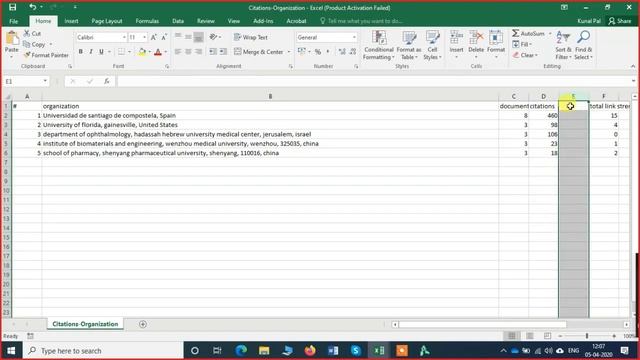
Task: Open Cell Styles gallery
Action: coord(432,45)
